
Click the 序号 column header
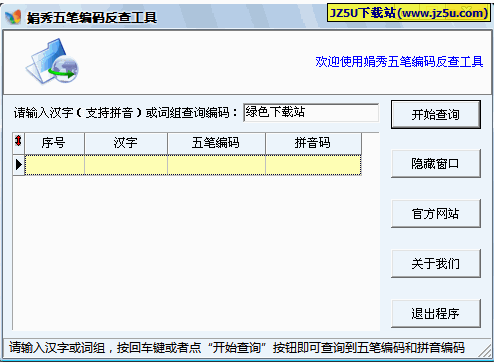pyautogui.click(x=54, y=143)
